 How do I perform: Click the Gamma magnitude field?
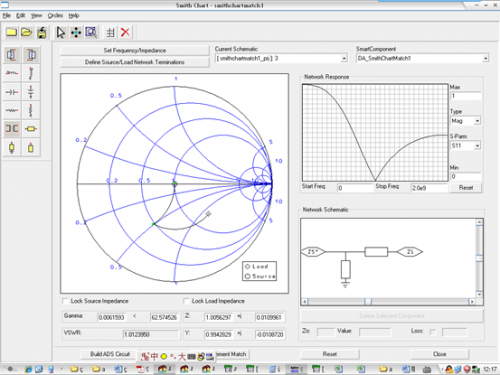(x=112, y=317)
